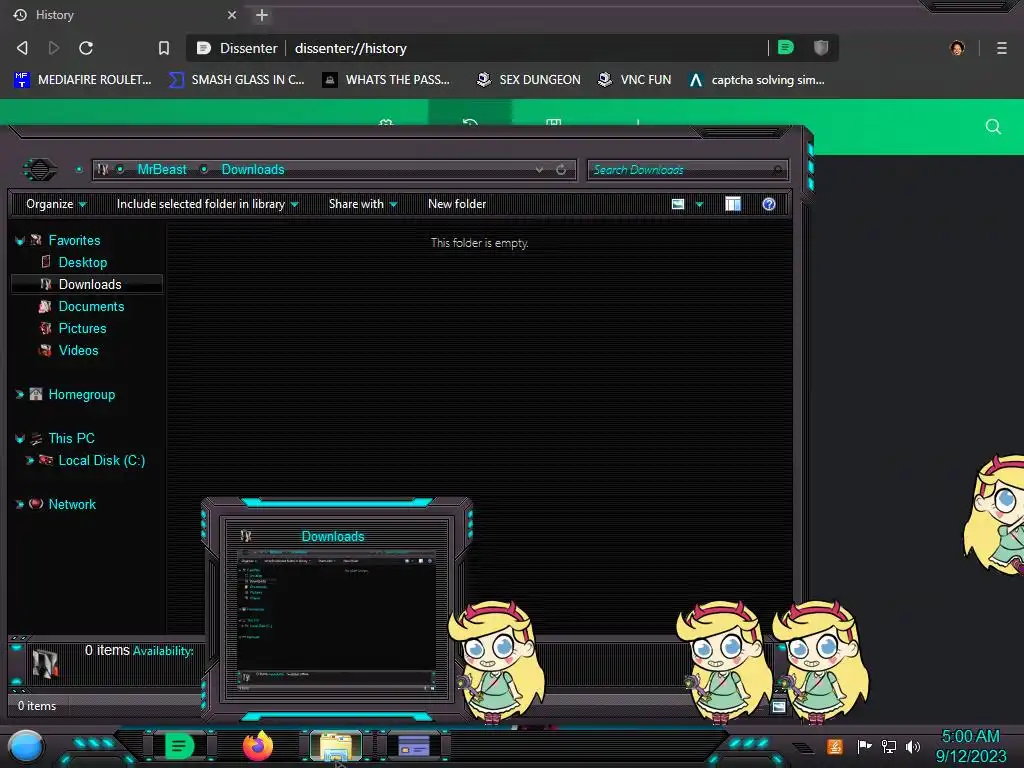Open SMASH GLASS IN C... bookmark
Viewport: 1024px width, 768px height.
click(x=236, y=80)
